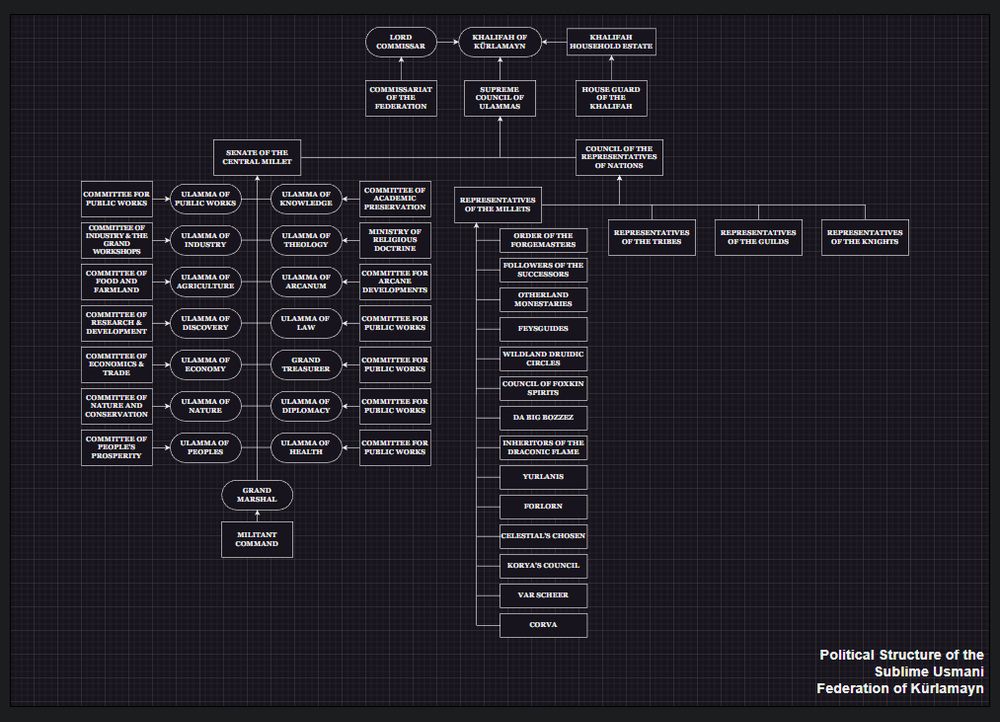Screen dimensions: 1000x722
Task: Click the Khalifah of Kürlamayn node
Action: coord(499,42)
